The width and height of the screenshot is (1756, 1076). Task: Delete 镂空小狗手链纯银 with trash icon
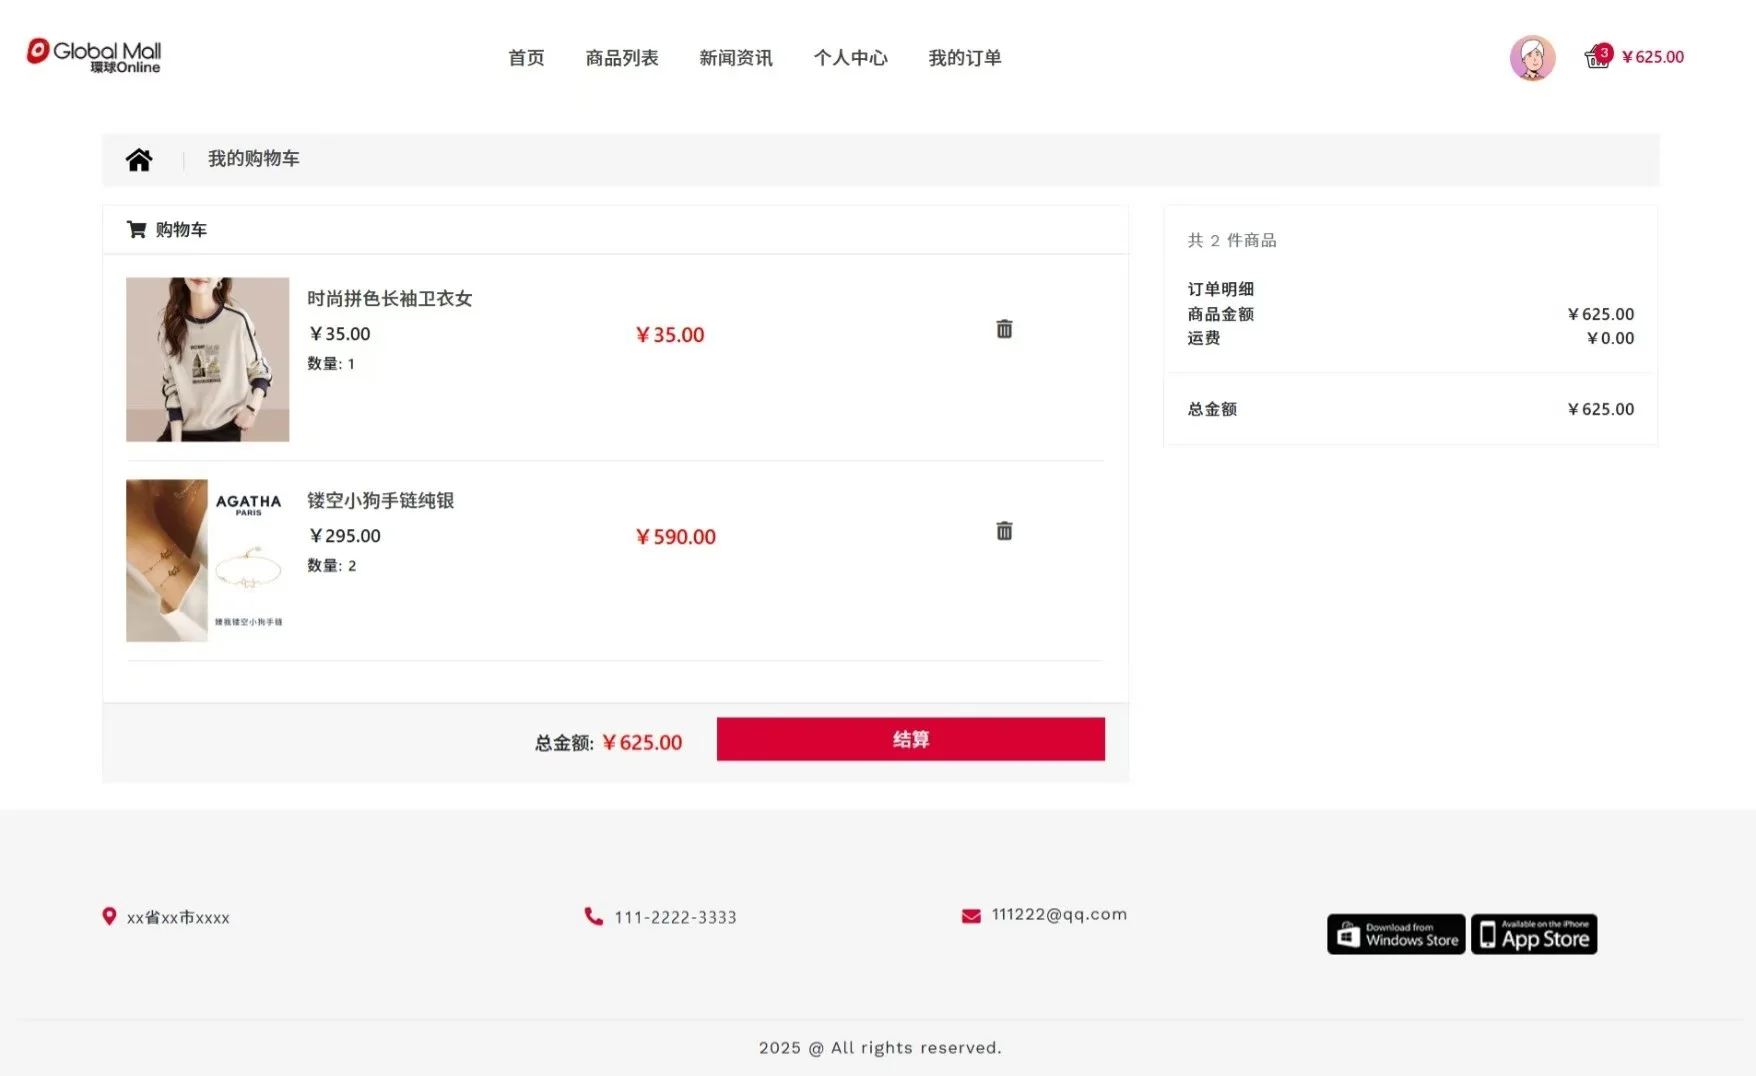pos(1004,531)
